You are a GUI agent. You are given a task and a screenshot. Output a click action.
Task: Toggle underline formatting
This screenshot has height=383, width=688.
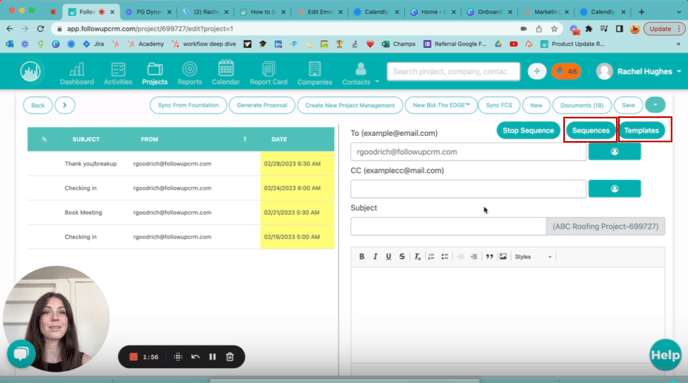(388, 257)
